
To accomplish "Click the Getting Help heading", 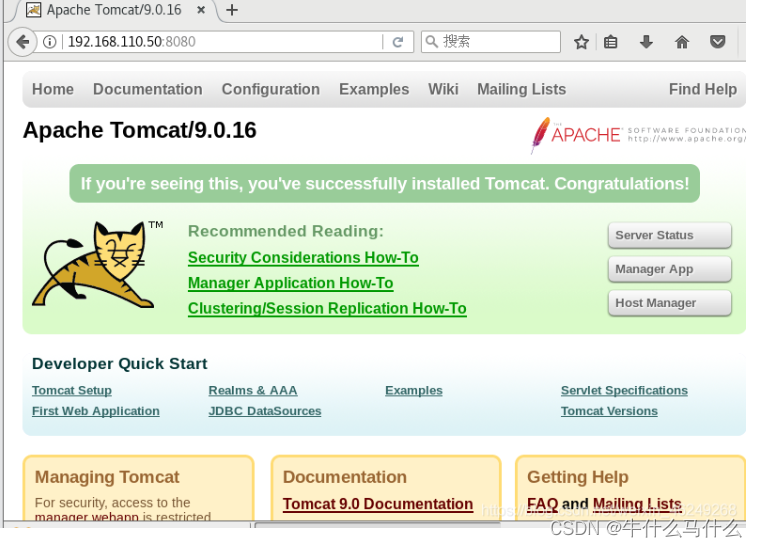I will click(x=578, y=477).
